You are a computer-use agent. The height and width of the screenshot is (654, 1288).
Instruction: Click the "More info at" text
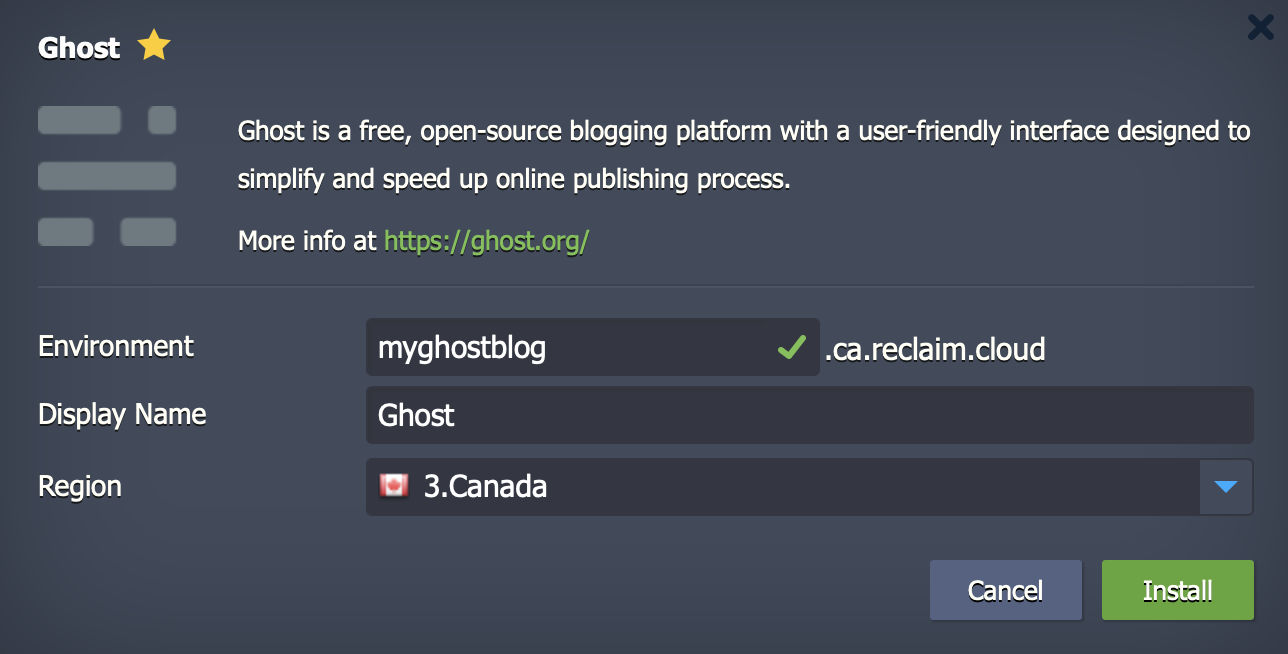(307, 241)
